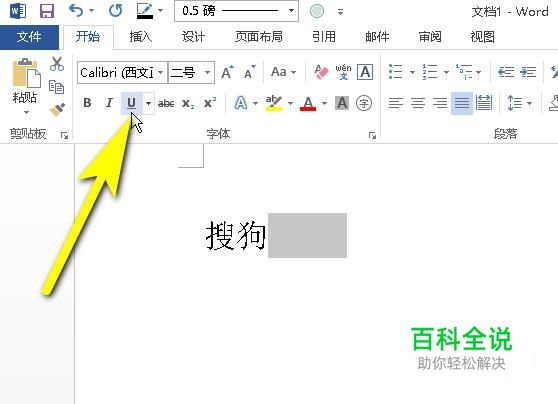This screenshot has height=404, width=558.
Task: Toggle Strikethrough formatting
Action: [166, 104]
